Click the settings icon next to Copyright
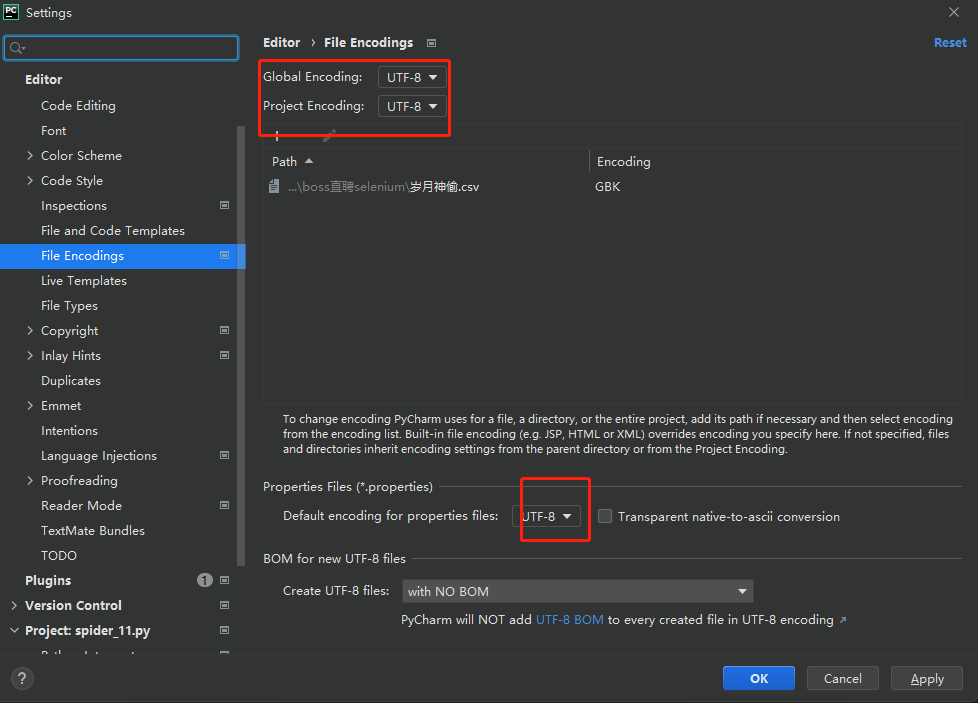The width and height of the screenshot is (978, 703). (224, 330)
